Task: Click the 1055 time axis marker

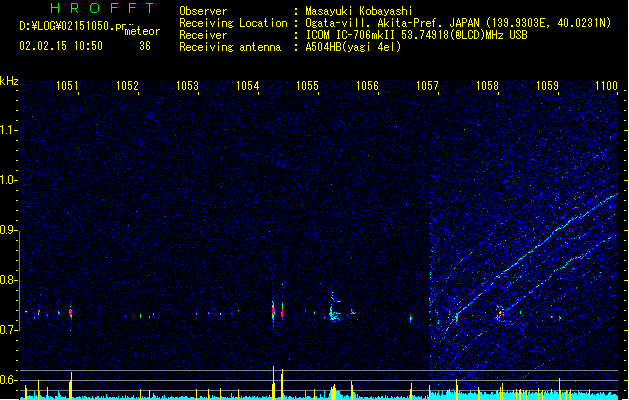Action: tap(307, 85)
